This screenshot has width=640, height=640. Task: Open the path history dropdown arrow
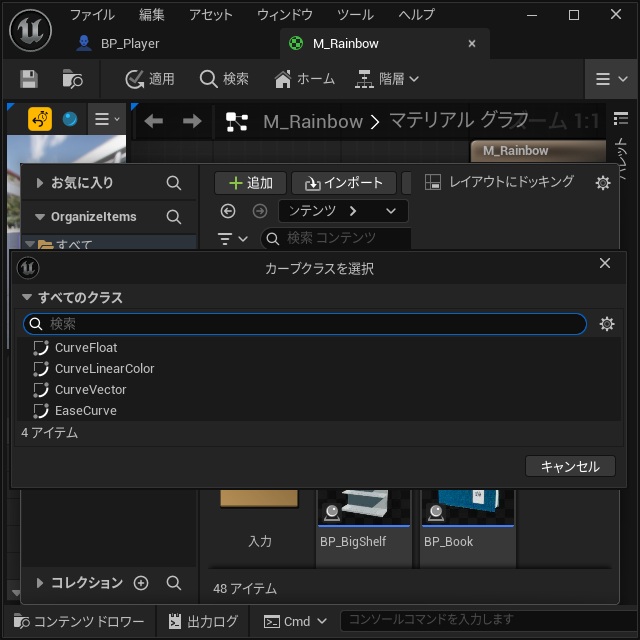391,211
